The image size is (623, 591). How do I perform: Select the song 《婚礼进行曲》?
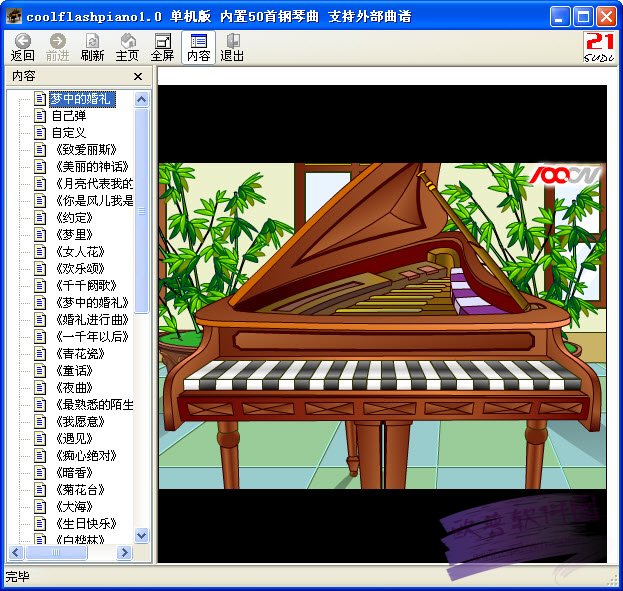click(92, 320)
